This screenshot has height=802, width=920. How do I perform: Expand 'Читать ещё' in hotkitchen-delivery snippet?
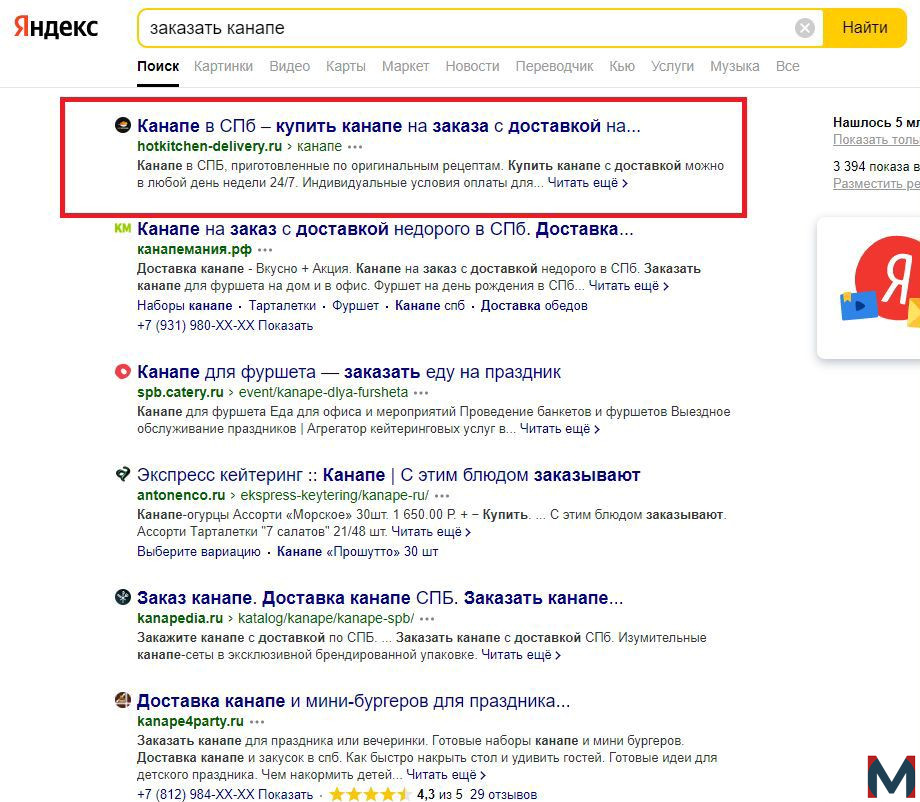[x=587, y=183]
